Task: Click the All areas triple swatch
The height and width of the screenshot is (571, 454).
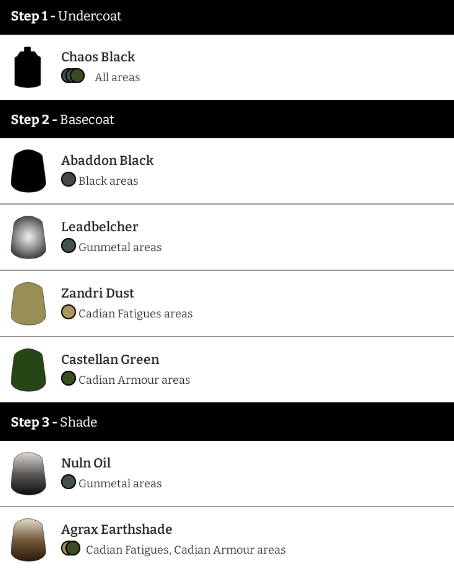Action: [x=73, y=76]
